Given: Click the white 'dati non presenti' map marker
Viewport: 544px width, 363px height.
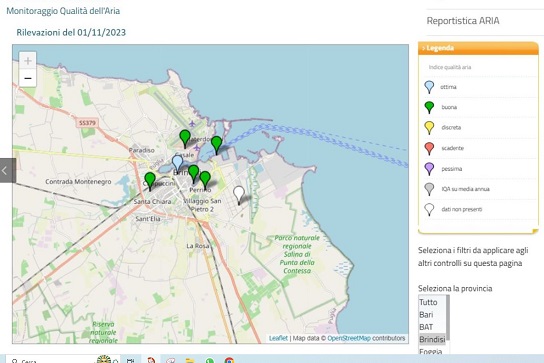Looking at the screenshot, I should (x=239, y=195).
